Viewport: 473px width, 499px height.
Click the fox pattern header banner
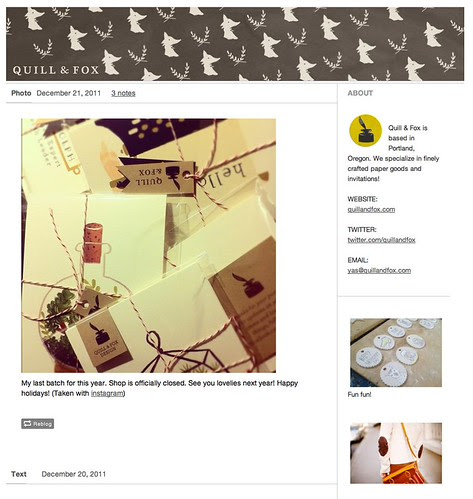click(x=235, y=44)
